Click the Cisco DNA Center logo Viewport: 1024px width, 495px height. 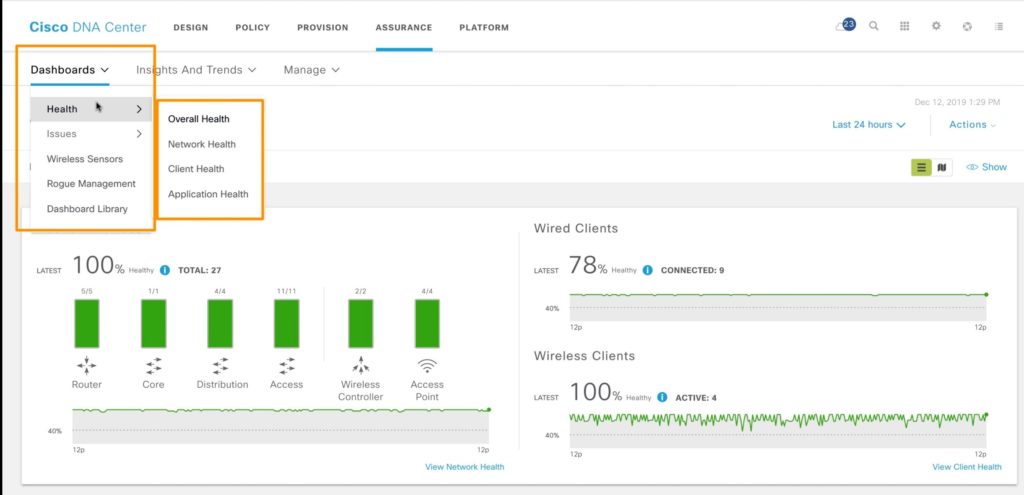click(87, 27)
